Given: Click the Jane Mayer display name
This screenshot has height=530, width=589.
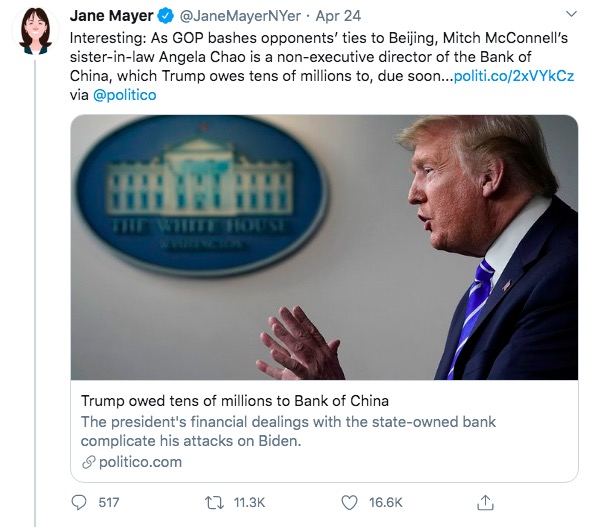Looking at the screenshot, I should pos(112,16).
